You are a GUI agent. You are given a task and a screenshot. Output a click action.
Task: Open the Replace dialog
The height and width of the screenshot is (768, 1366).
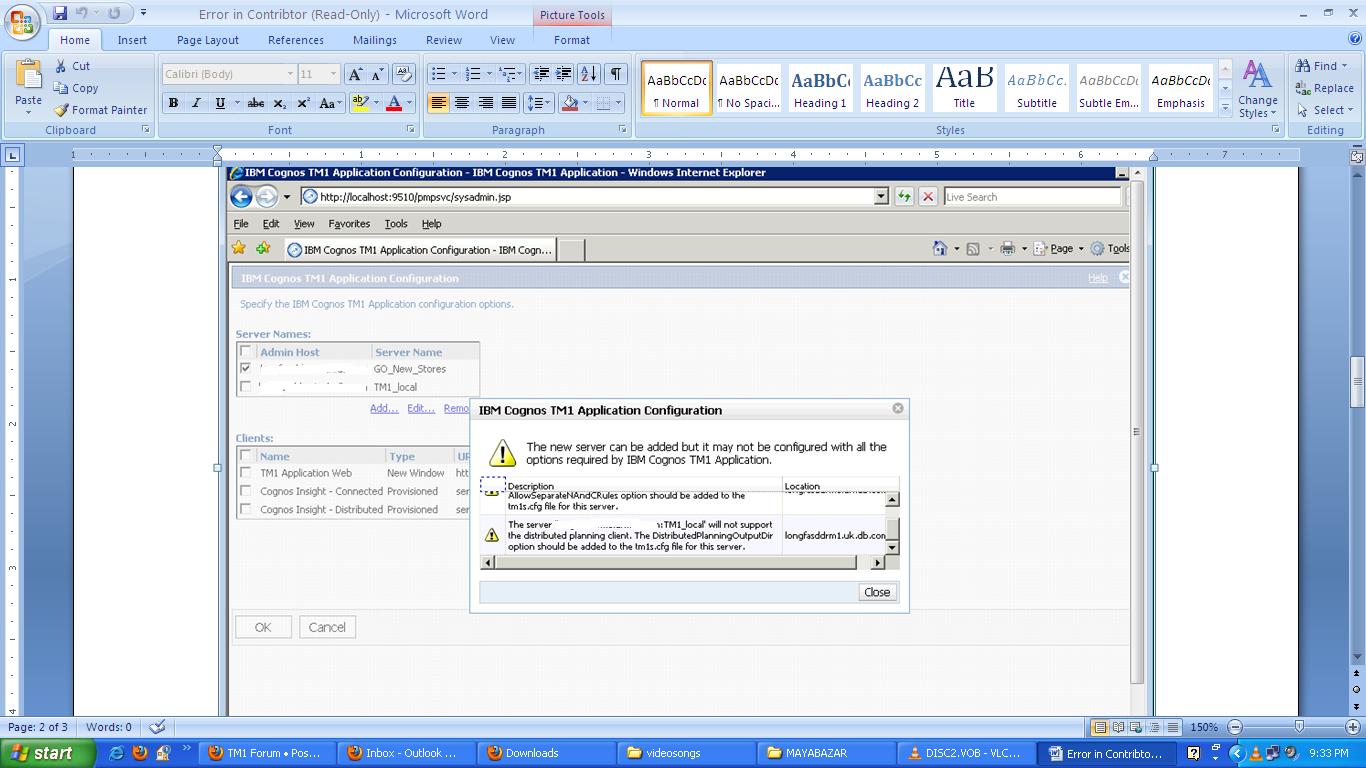click(x=1325, y=88)
